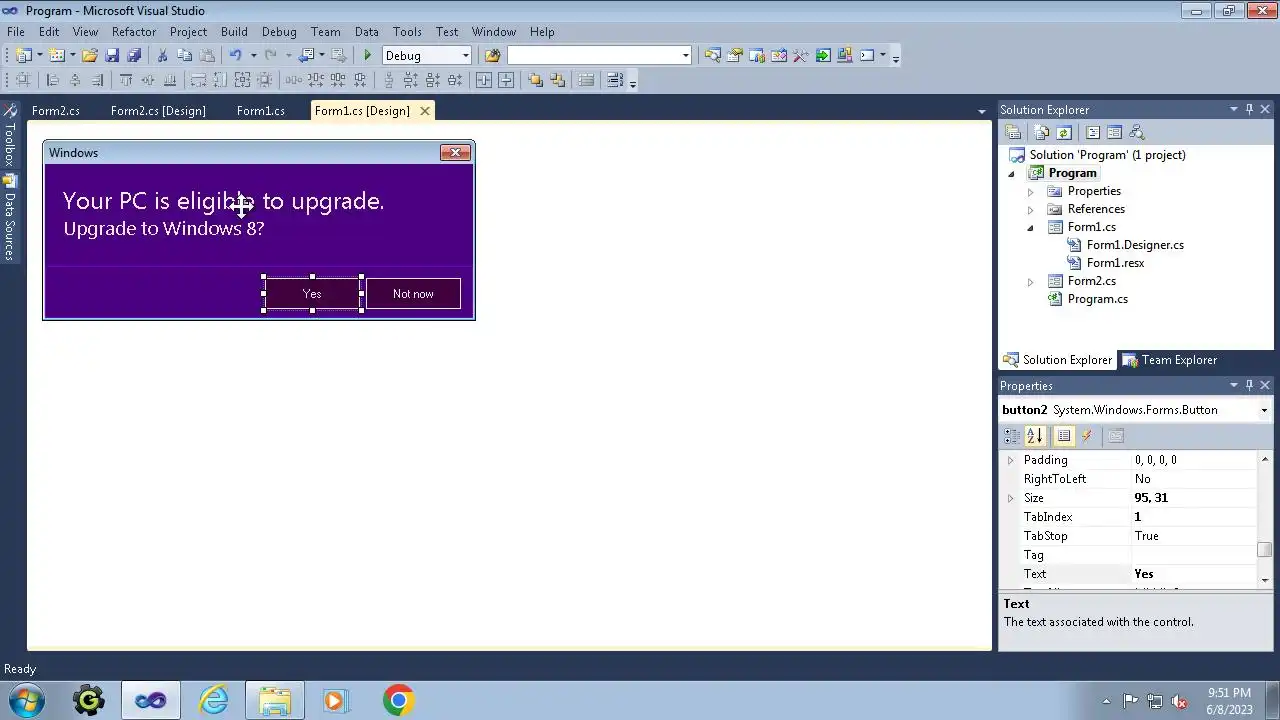Click Align Lefts layout icon
The height and width of the screenshot is (720, 1280).
(53, 81)
